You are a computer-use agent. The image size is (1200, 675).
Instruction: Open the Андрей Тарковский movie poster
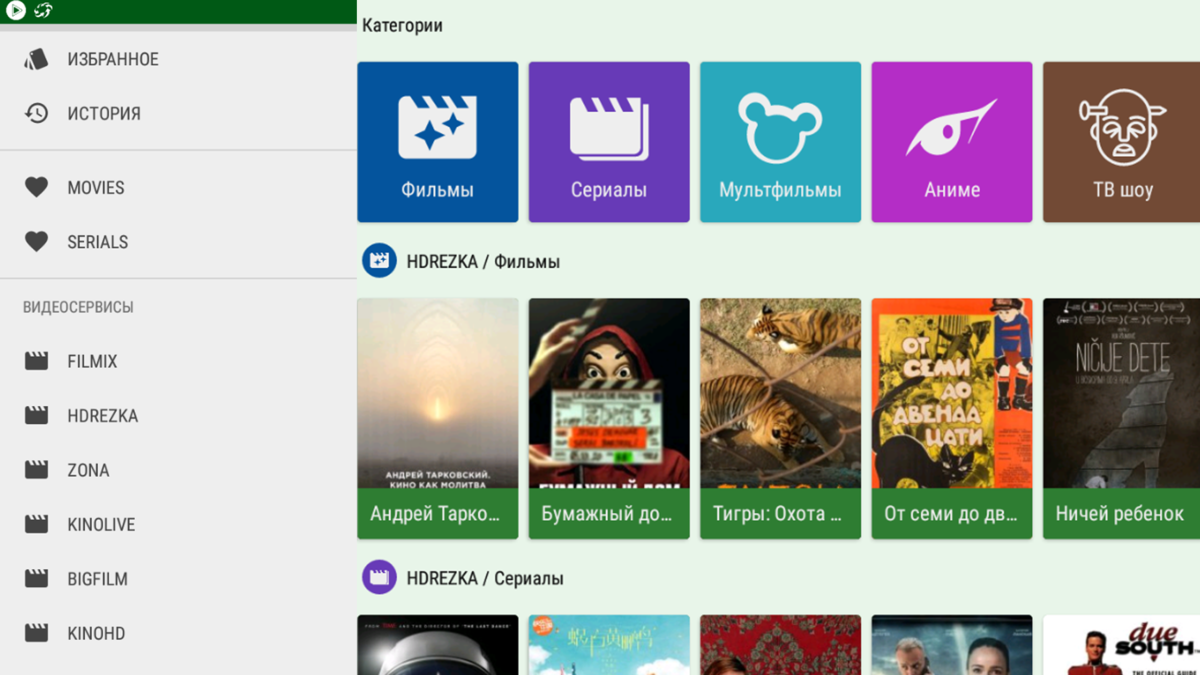438,418
